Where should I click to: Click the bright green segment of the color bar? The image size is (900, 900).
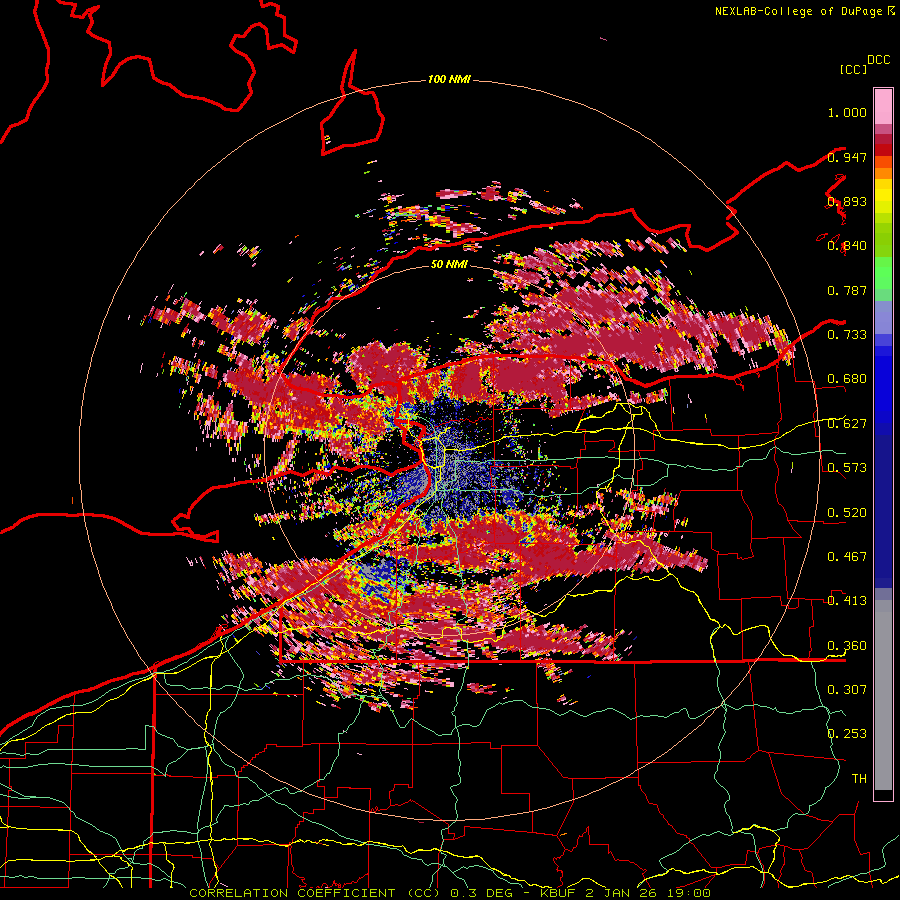pyautogui.click(x=883, y=273)
